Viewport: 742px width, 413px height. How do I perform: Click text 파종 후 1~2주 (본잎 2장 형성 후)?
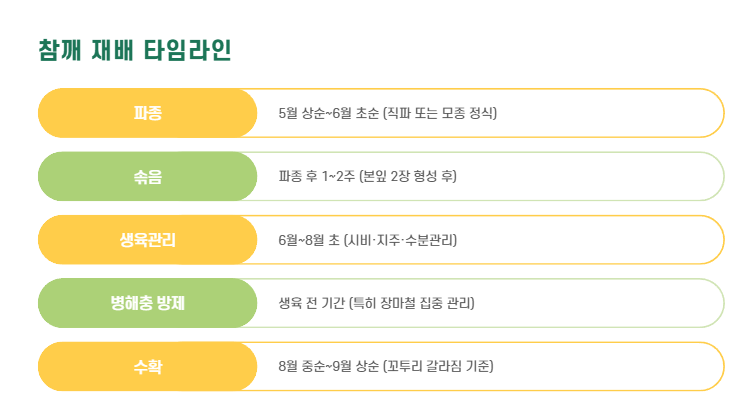click(368, 176)
